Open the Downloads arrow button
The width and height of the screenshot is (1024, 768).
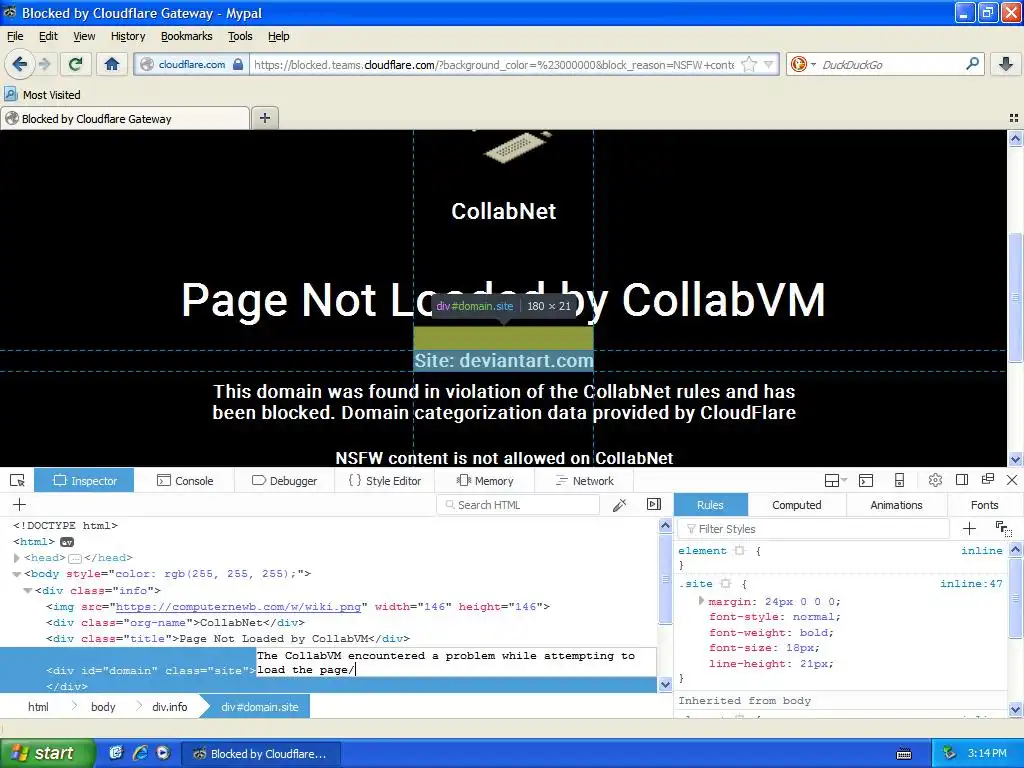coord(1006,64)
